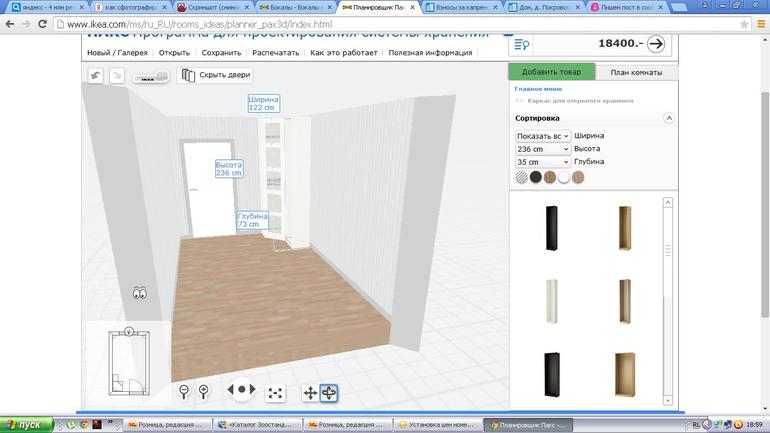Switch to План комнаты tab

pos(637,72)
